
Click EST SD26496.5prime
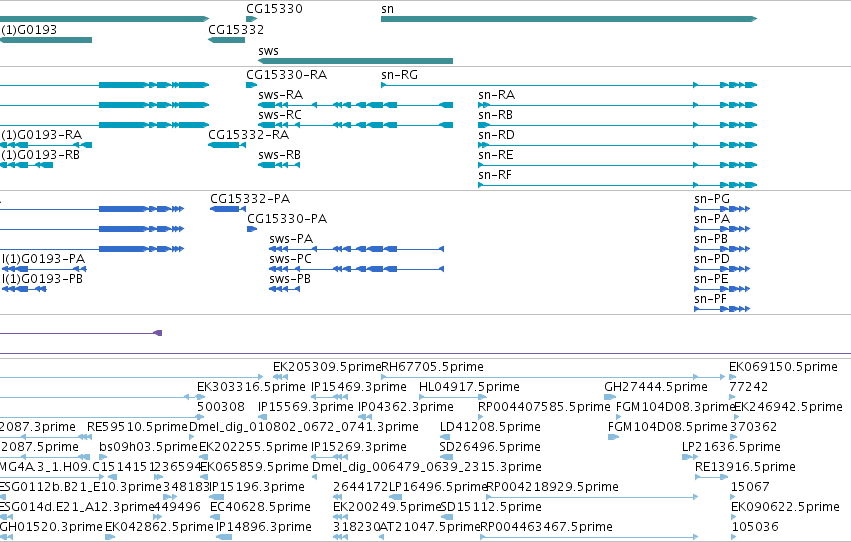[490, 448]
